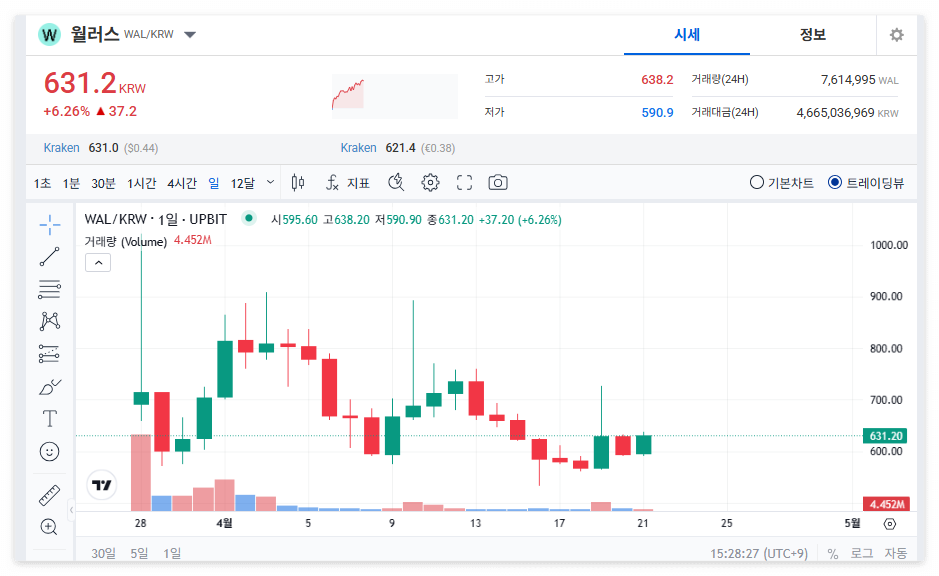Open settings gear at top right
939x576 pixels.
click(x=896, y=35)
